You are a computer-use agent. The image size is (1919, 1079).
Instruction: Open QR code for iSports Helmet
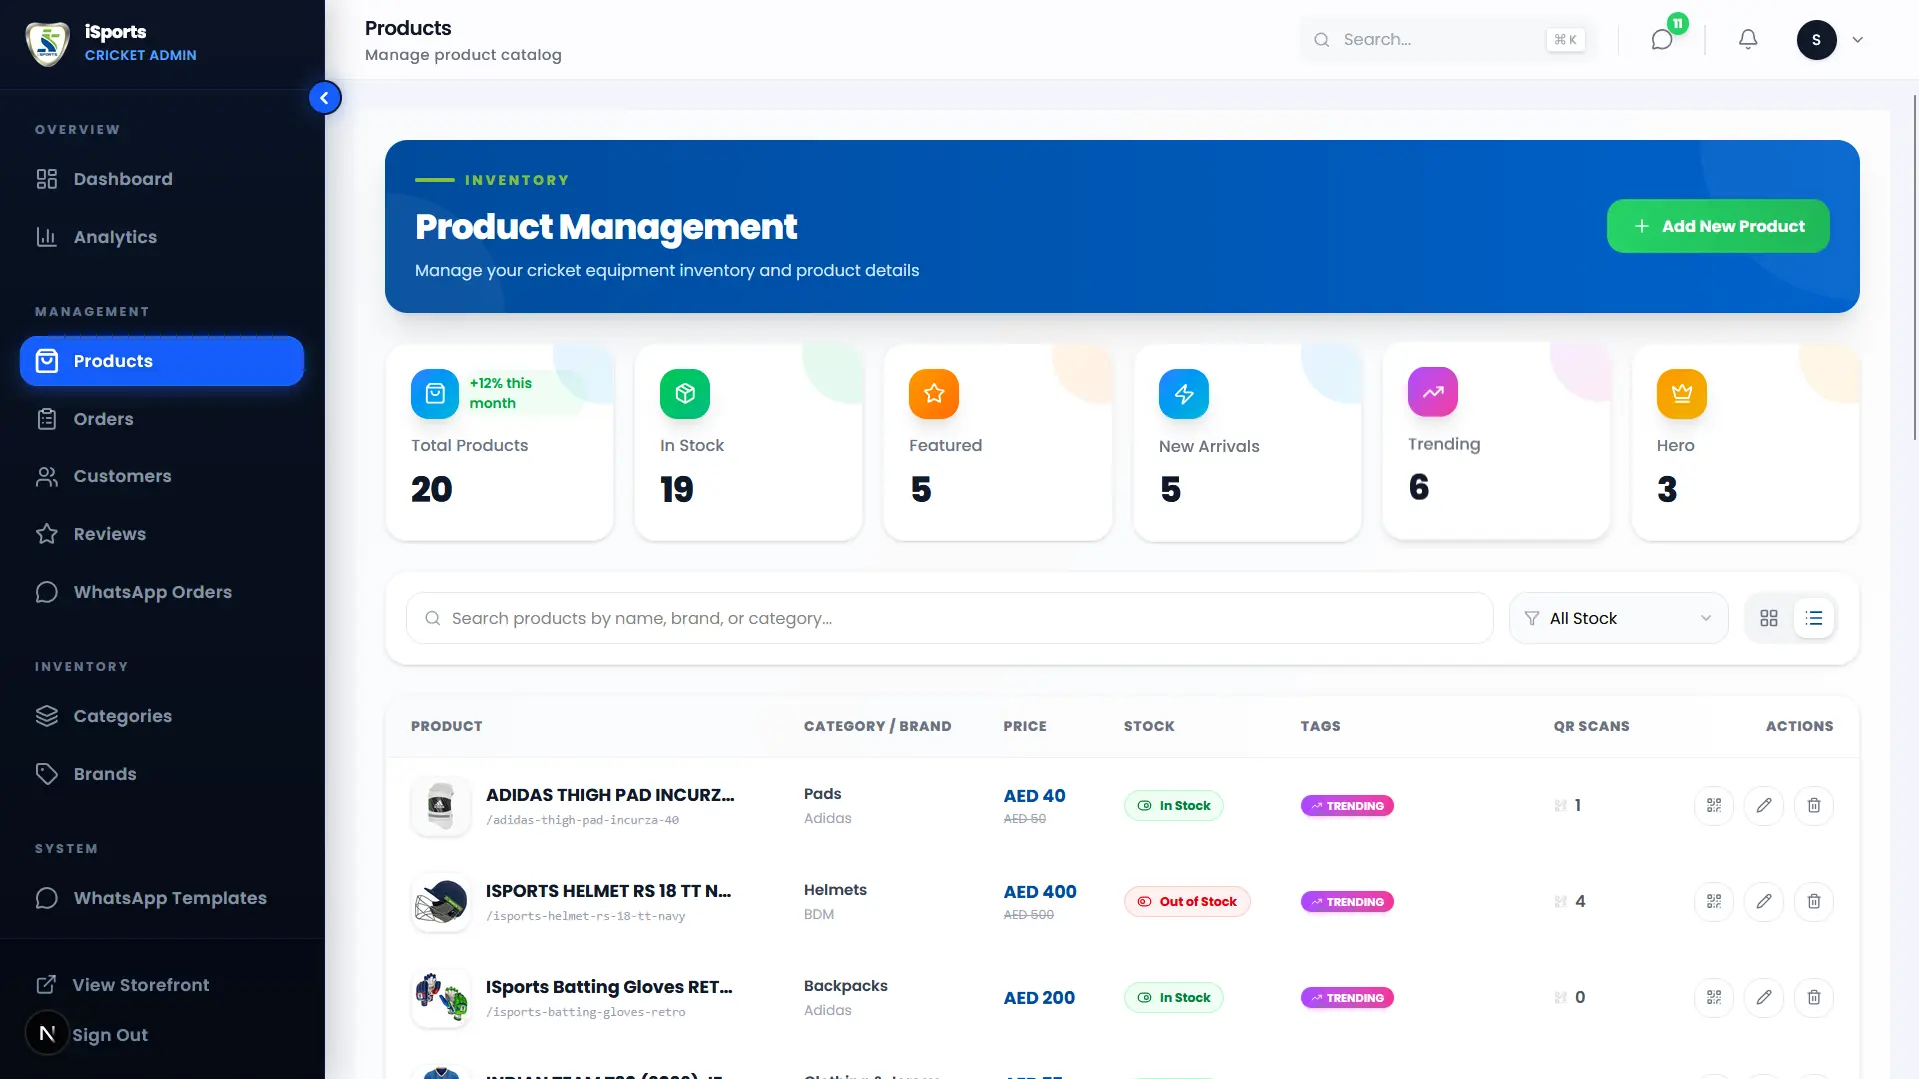(1714, 901)
